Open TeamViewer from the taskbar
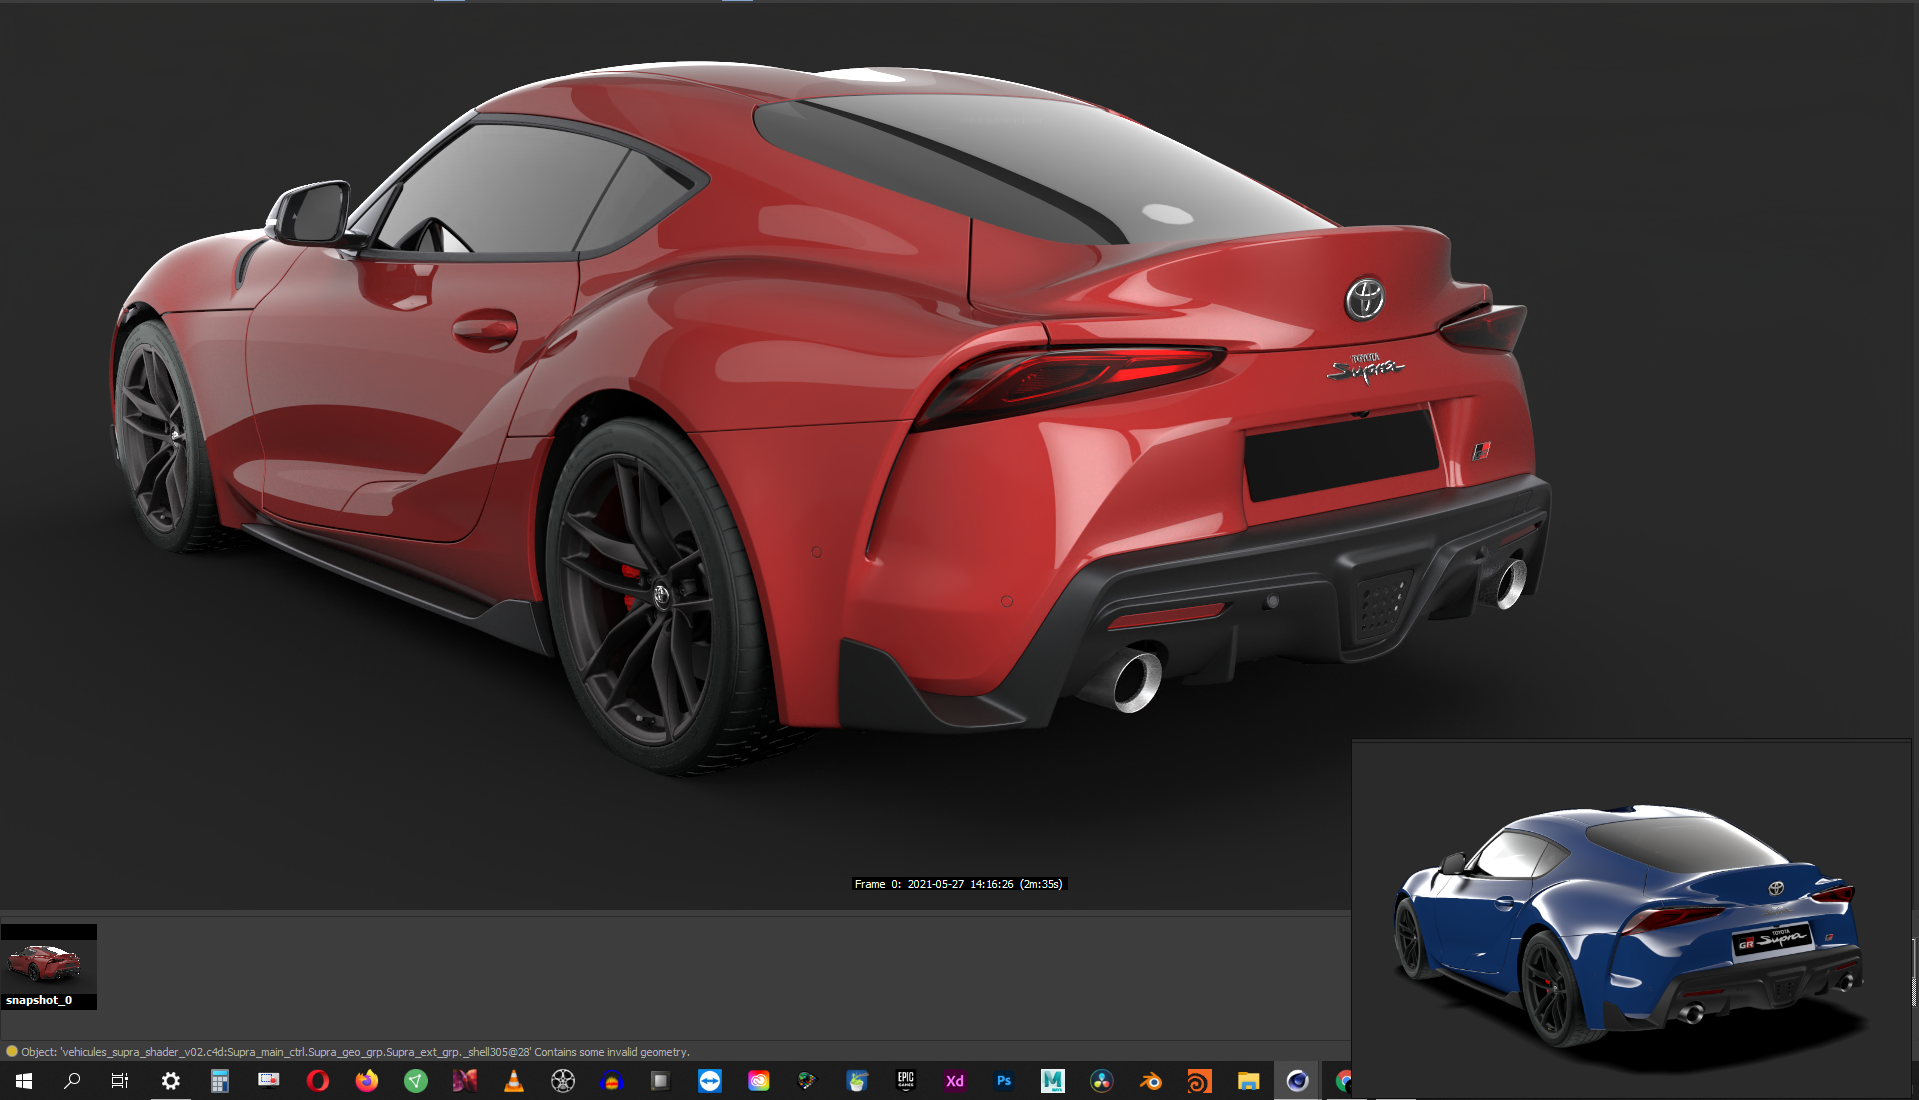The image size is (1919, 1100). coord(710,1081)
